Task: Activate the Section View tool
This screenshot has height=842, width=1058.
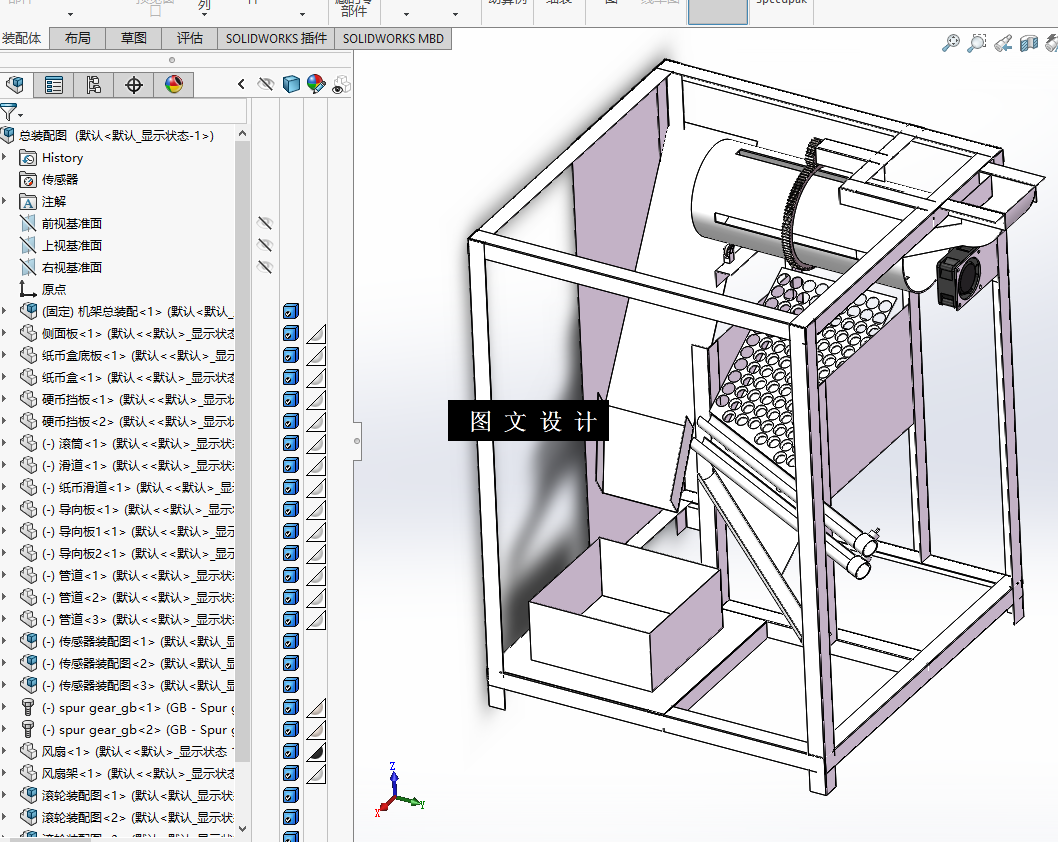Action: click(1030, 43)
